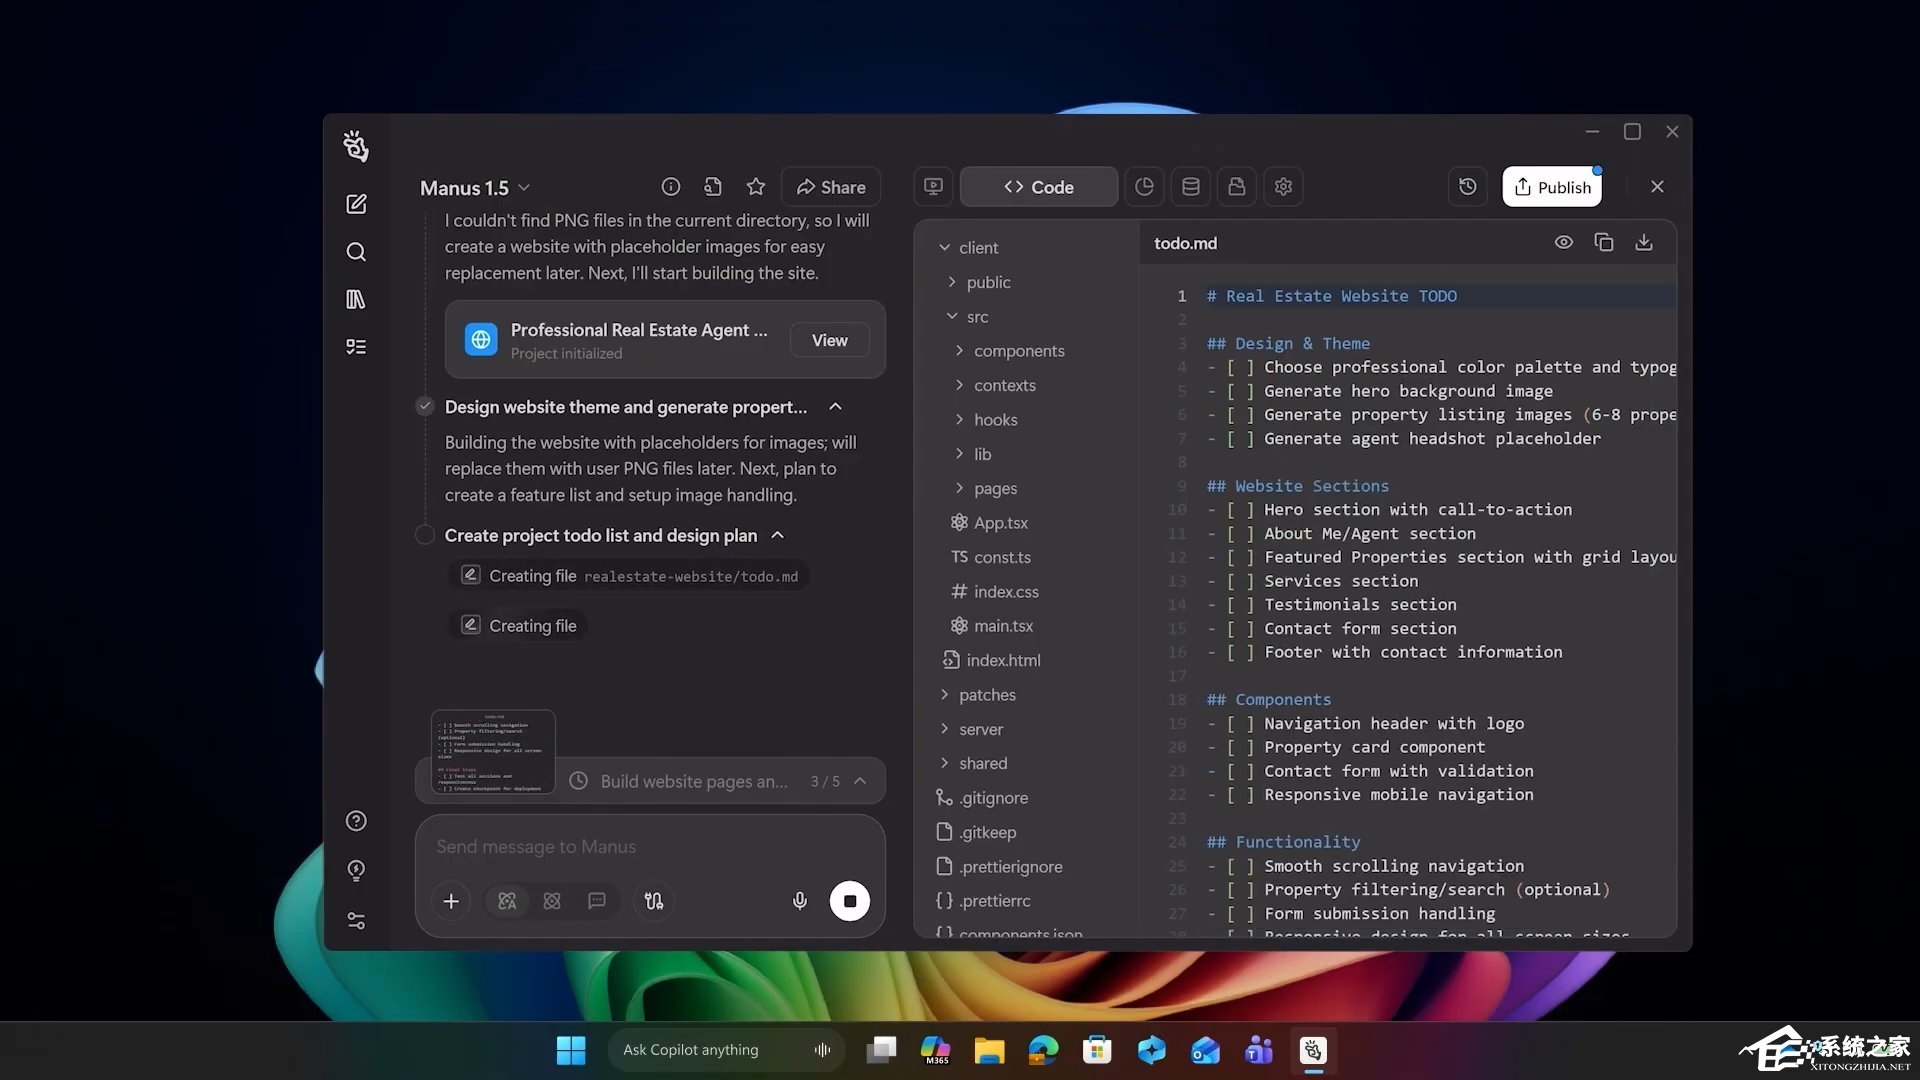
Task: Collapse the client folder
Action: (944, 248)
